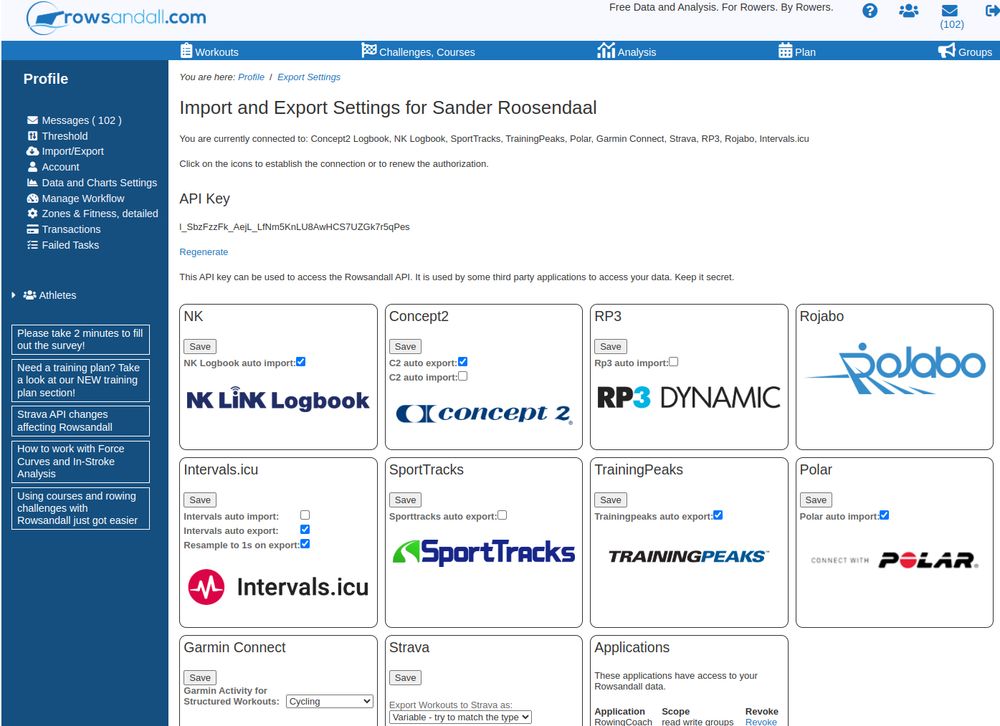Save Garmin Connect settings
1000x726 pixels.
pyautogui.click(x=200, y=678)
